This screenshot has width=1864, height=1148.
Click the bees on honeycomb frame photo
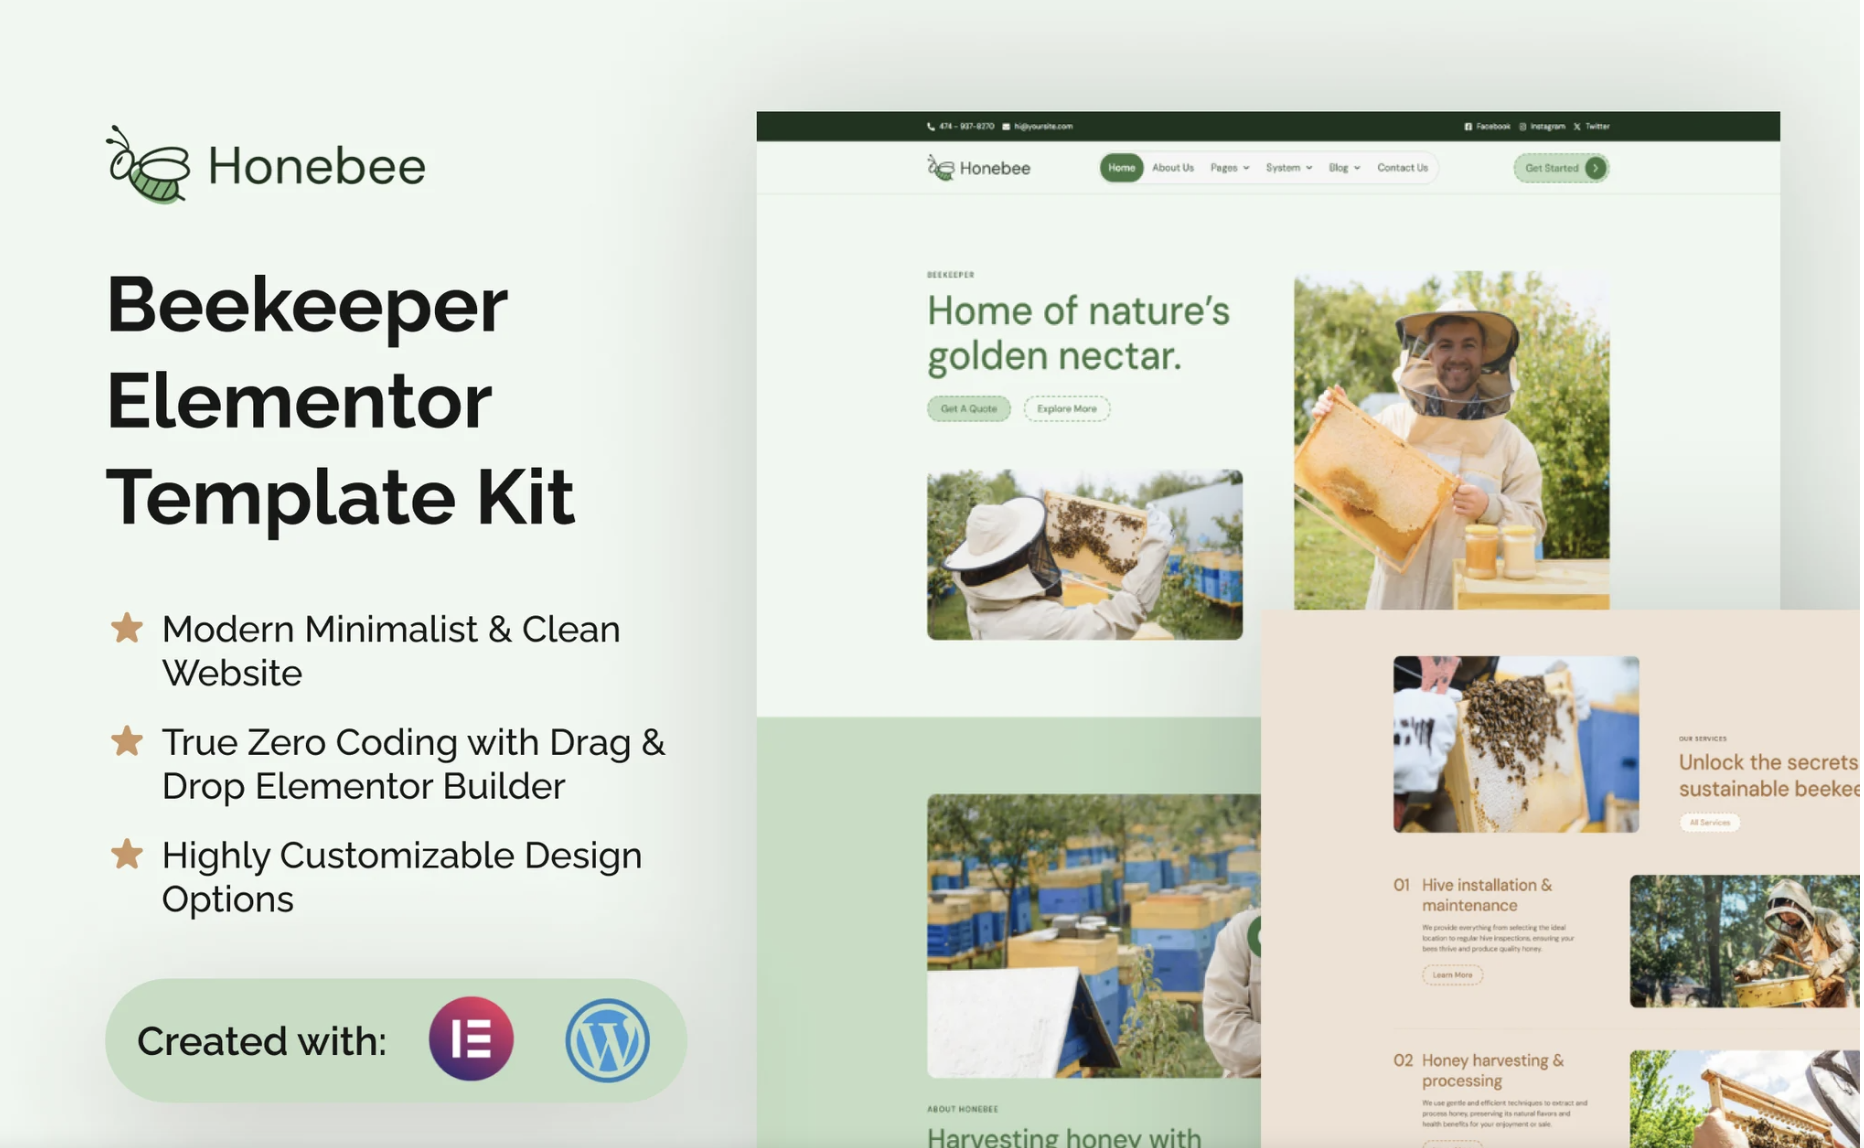(1516, 744)
